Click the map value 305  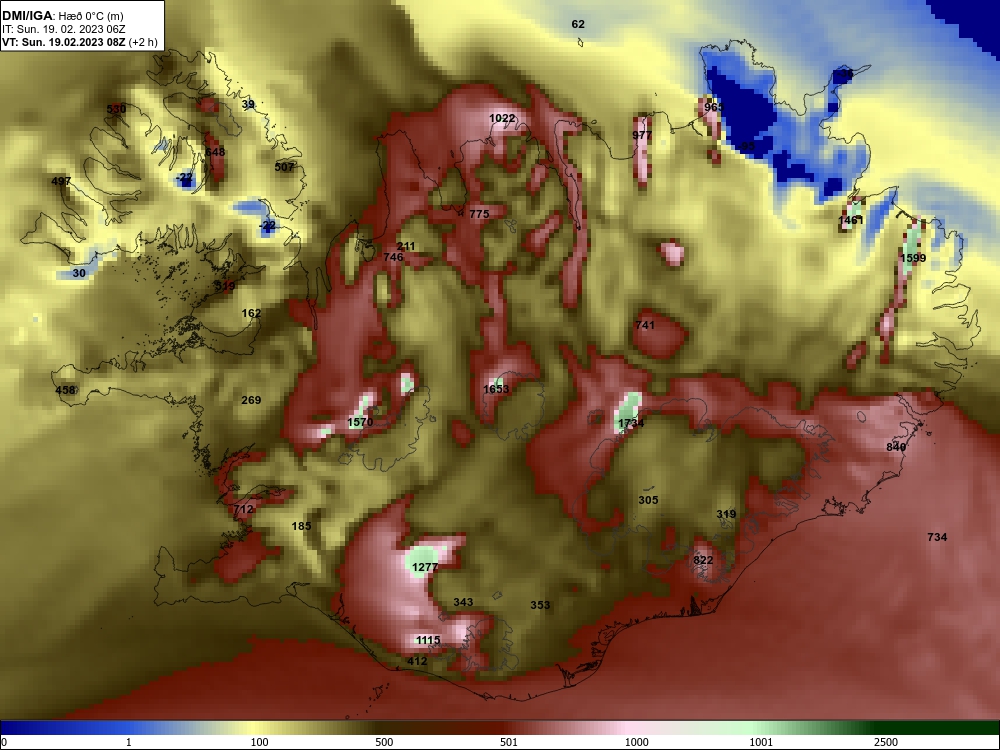648,501
